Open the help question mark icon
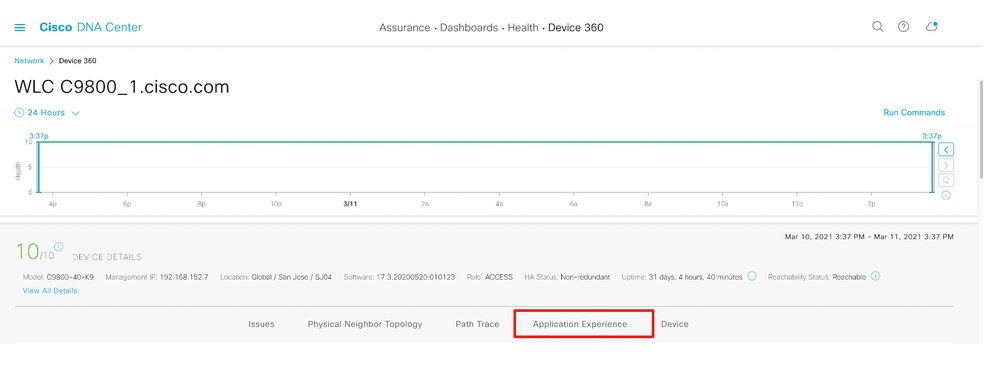Screen dimensions: 998x373 click(x=903, y=27)
